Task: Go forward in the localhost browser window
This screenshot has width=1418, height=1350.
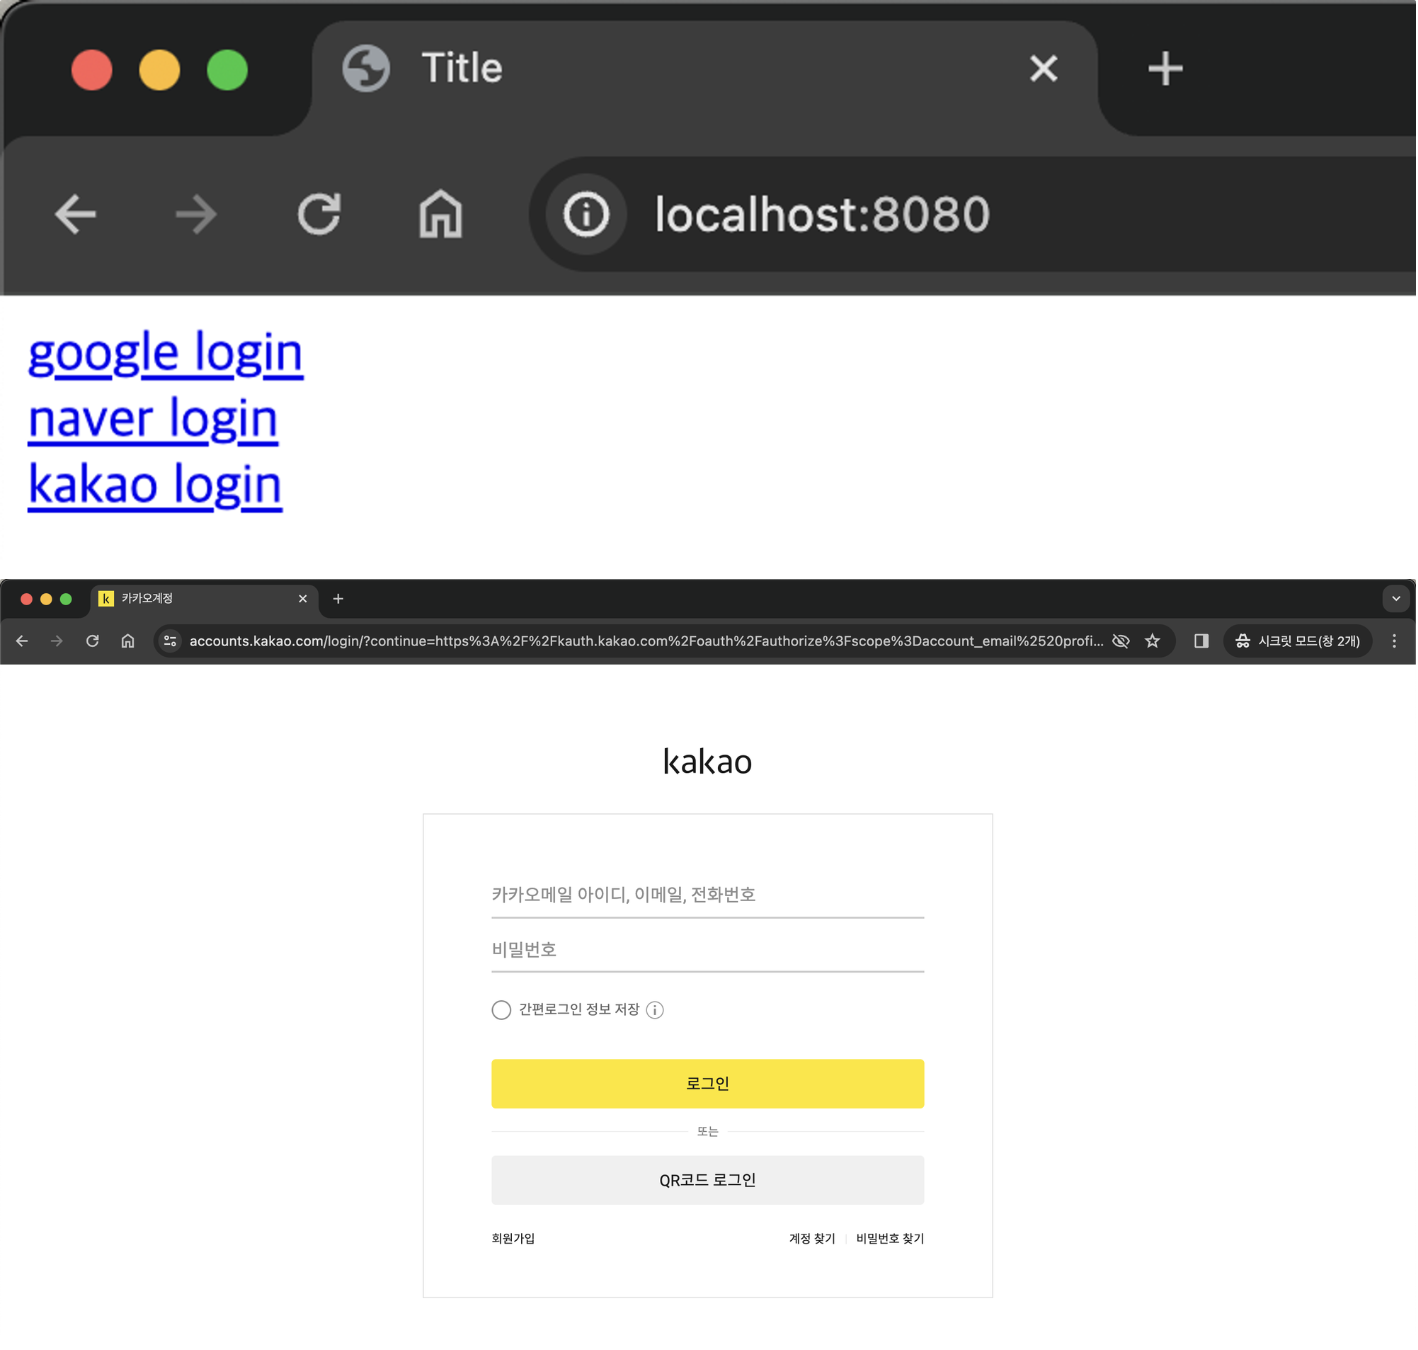Action: (196, 214)
